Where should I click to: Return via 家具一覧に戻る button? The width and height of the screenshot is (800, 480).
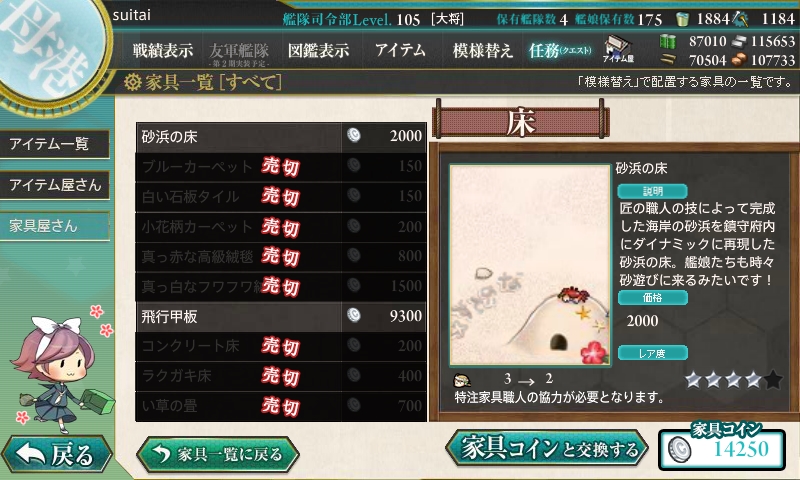[x=218, y=453]
